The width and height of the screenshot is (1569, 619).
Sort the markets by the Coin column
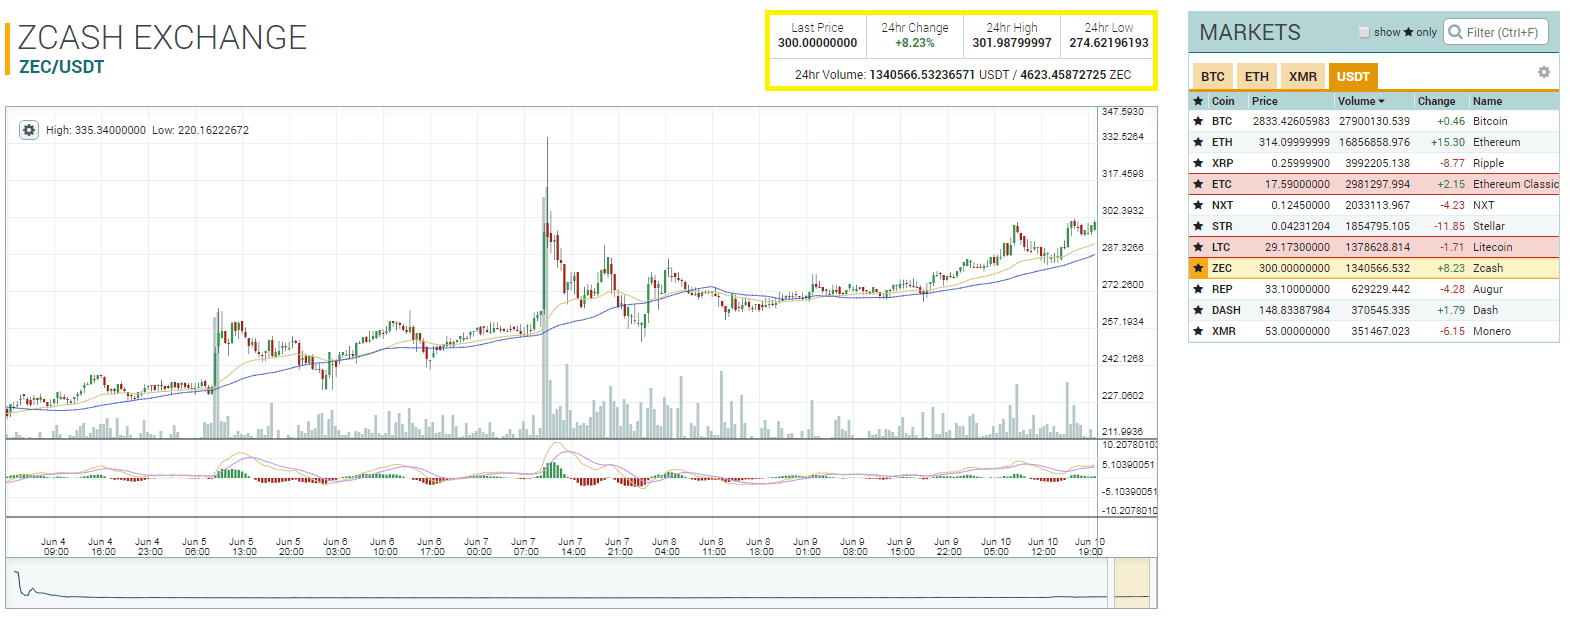(x=1223, y=101)
